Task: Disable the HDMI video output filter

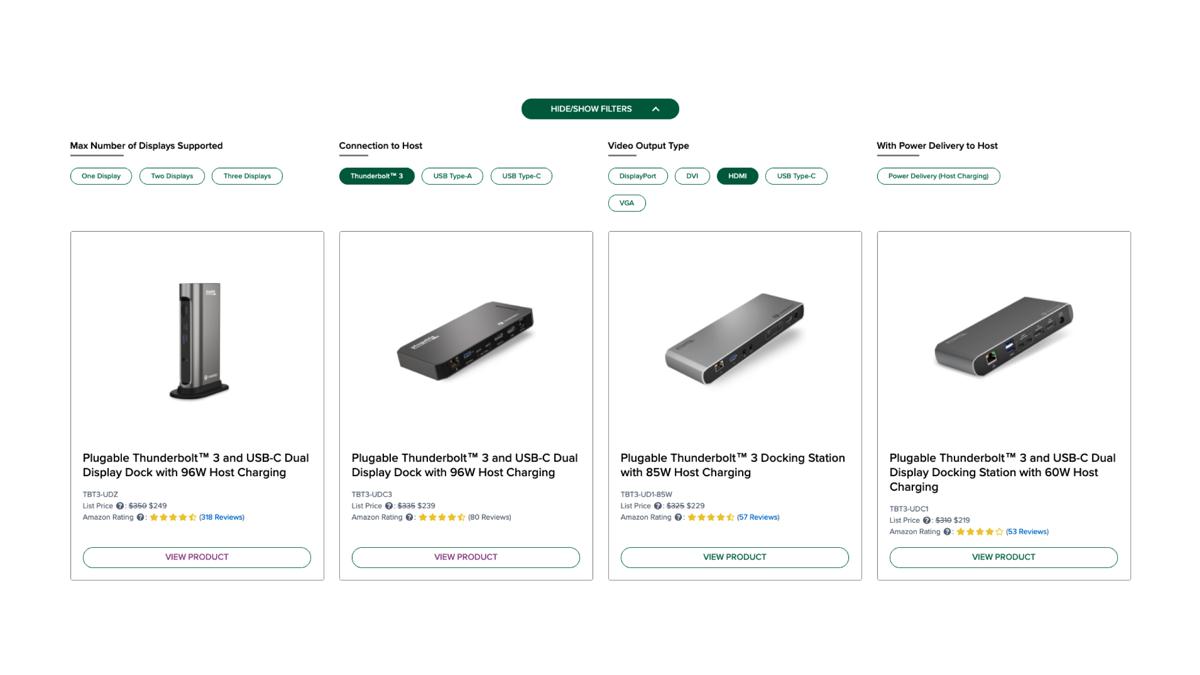Action: click(x=737, y=175)
